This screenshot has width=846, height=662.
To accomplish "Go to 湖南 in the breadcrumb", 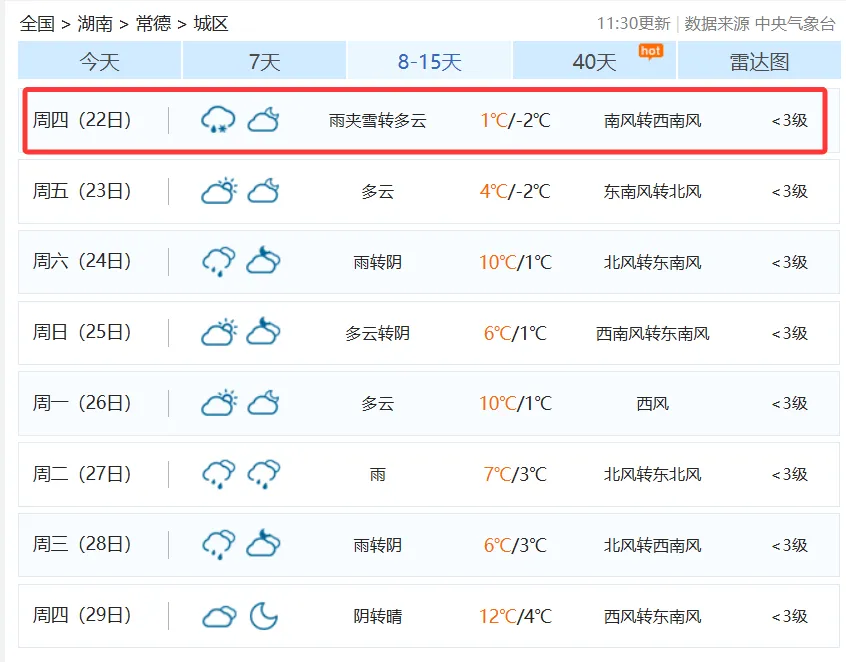I will tap(95, 24).
